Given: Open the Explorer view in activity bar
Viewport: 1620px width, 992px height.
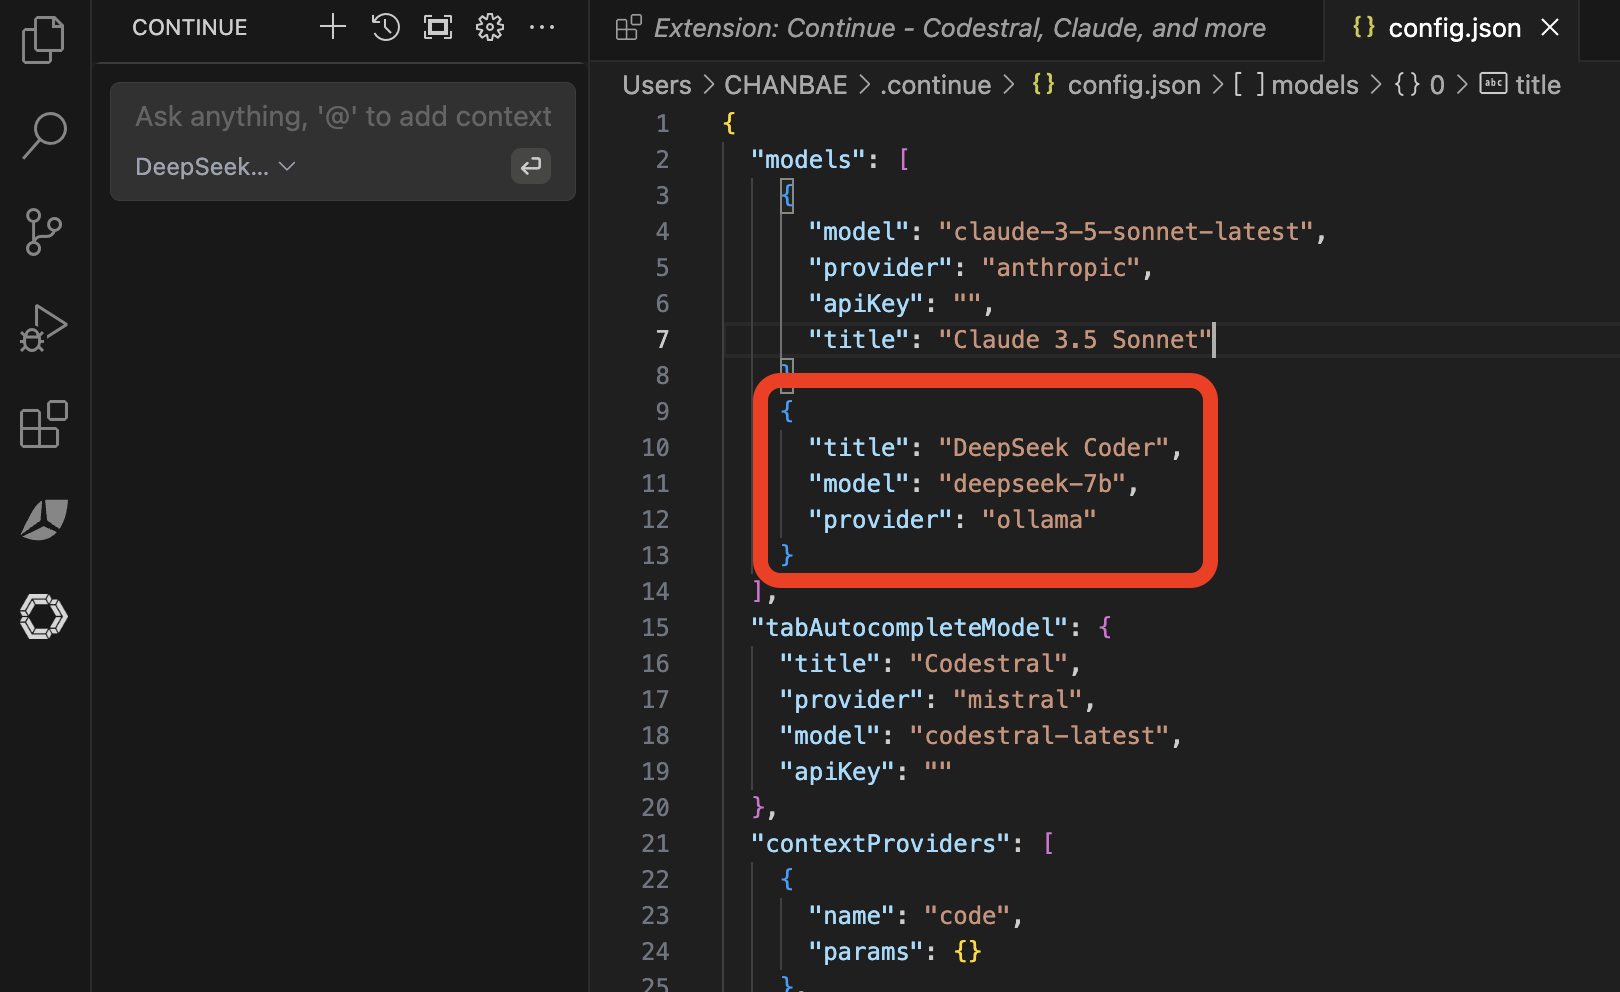Looking at the screenshot, I should pos(43,40).
